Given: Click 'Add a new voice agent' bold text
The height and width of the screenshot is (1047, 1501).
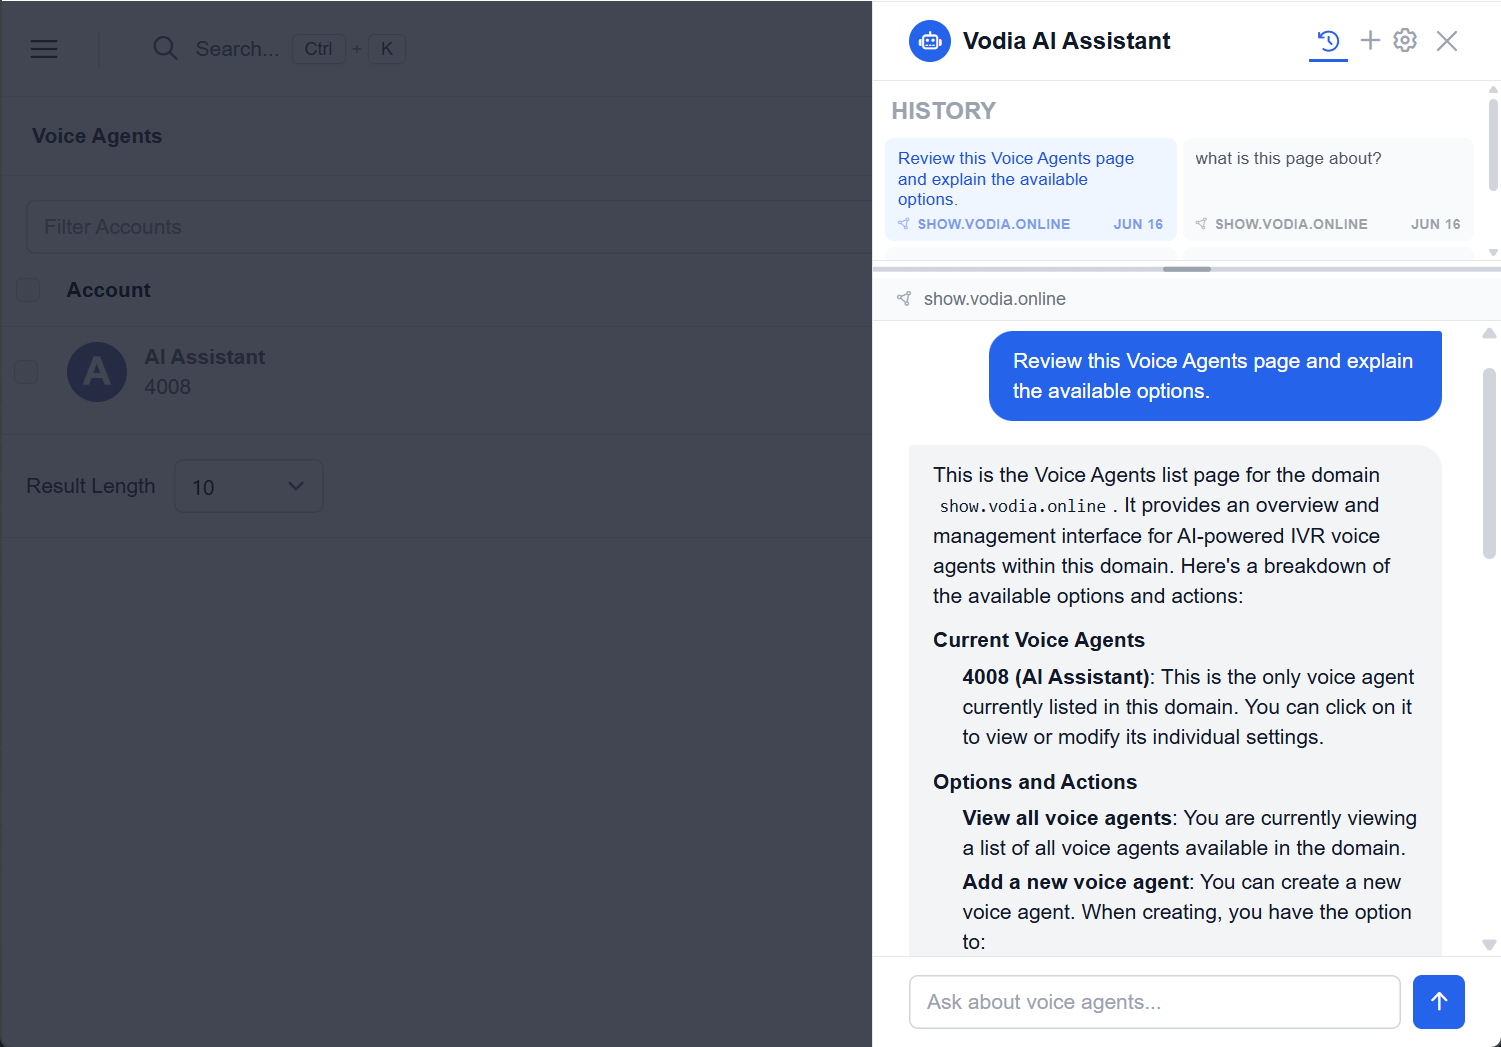Looking at the screenshot, I should (1075, 882).
